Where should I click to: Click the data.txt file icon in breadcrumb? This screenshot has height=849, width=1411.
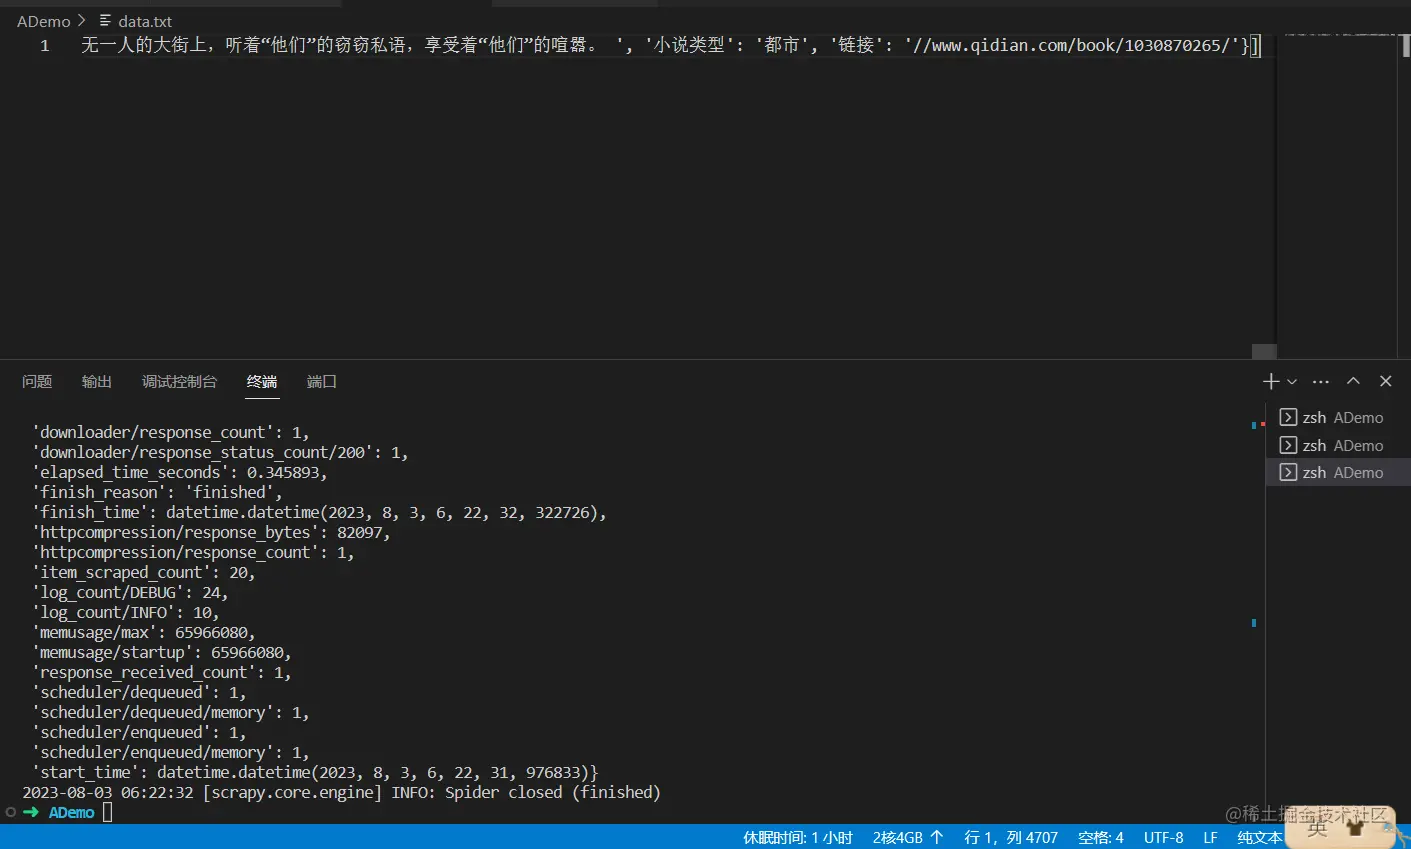[105, 21]
